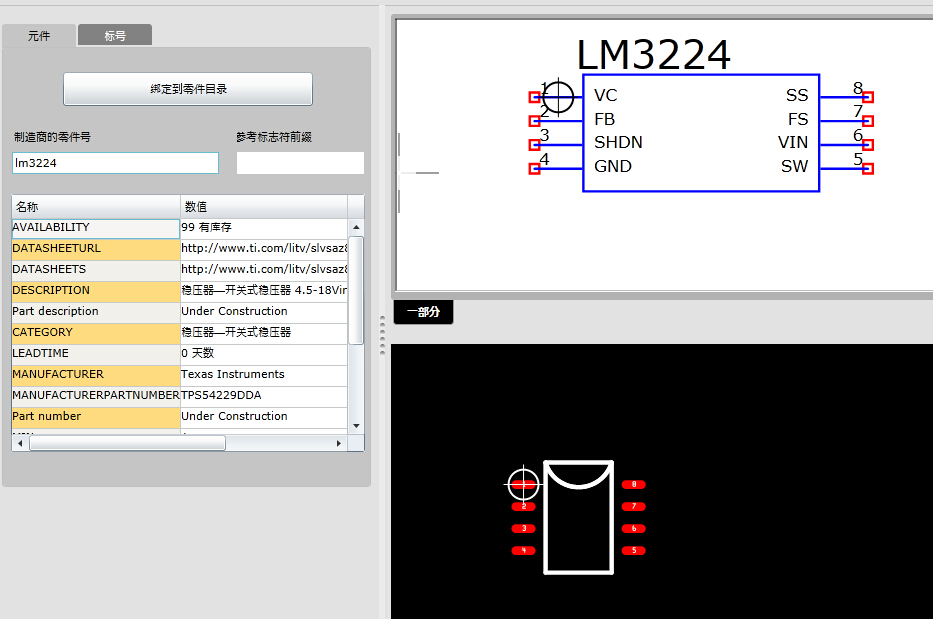Click Part description value Under Construction
Viewport: 933px width, 619px height.
(x=264, y=311)
